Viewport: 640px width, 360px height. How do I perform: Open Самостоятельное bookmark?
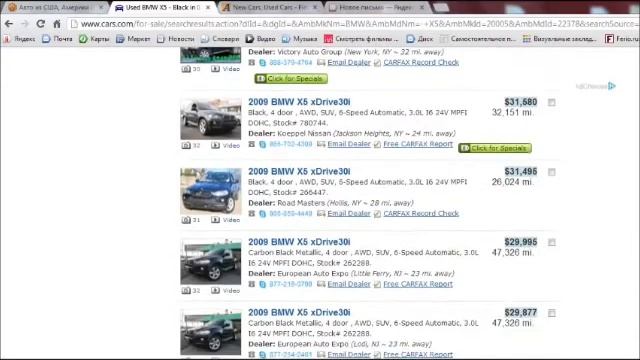point(478,39)
